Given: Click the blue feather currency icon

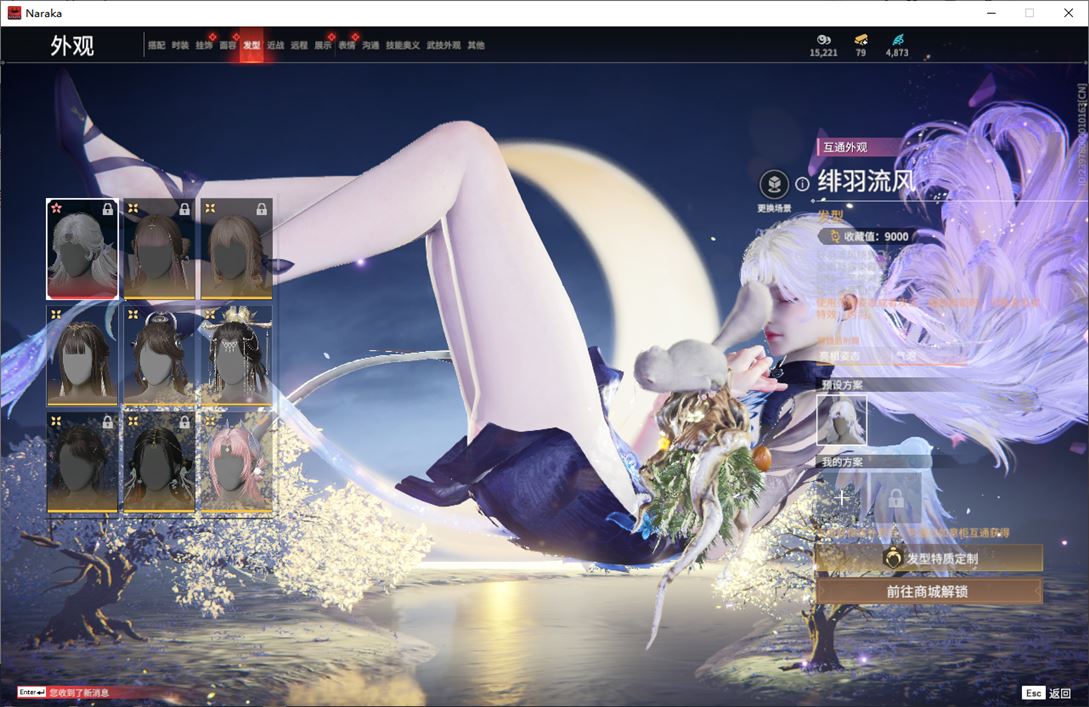Looking at the screenshot, I should coord(897,40).
